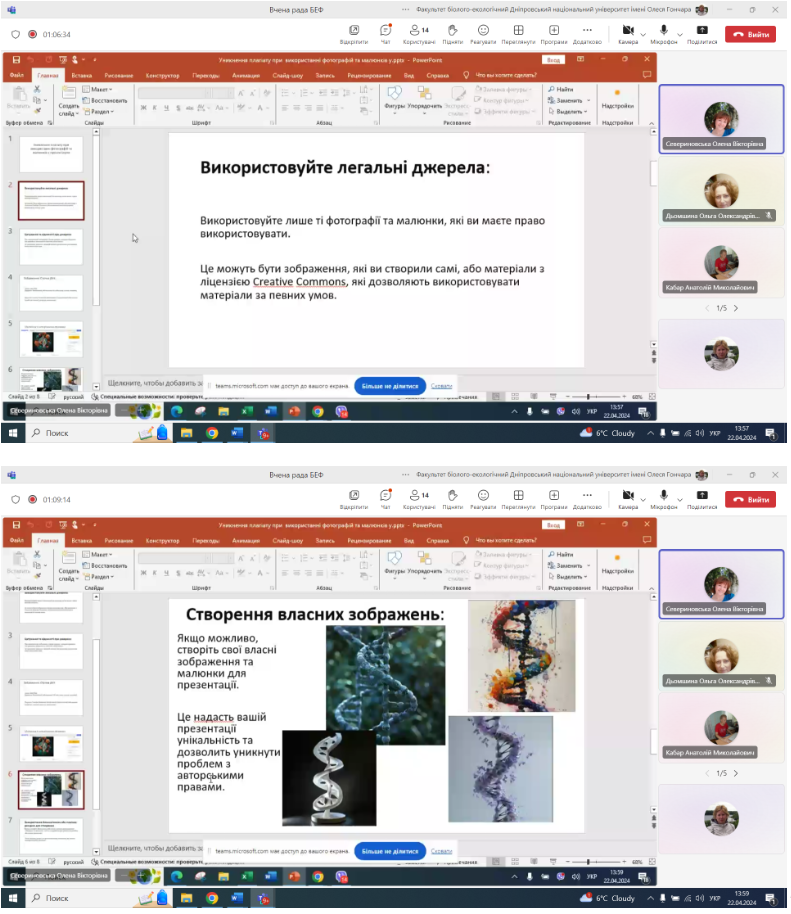The image size is (791, 914).
Task: Go to next participants page in lower meeting
Action: 736,774
